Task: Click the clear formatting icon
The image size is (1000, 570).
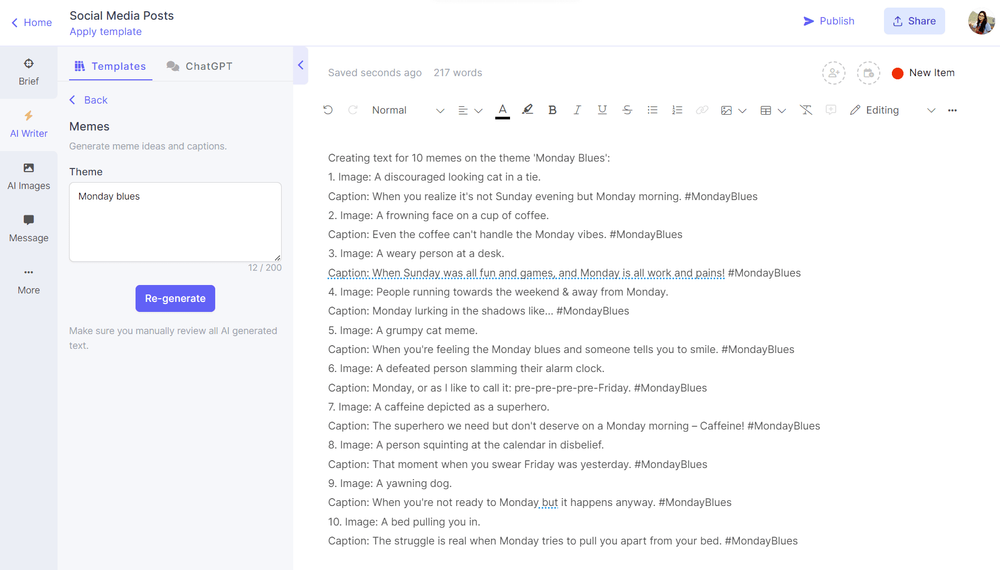Action: click(x=806, y=110)
